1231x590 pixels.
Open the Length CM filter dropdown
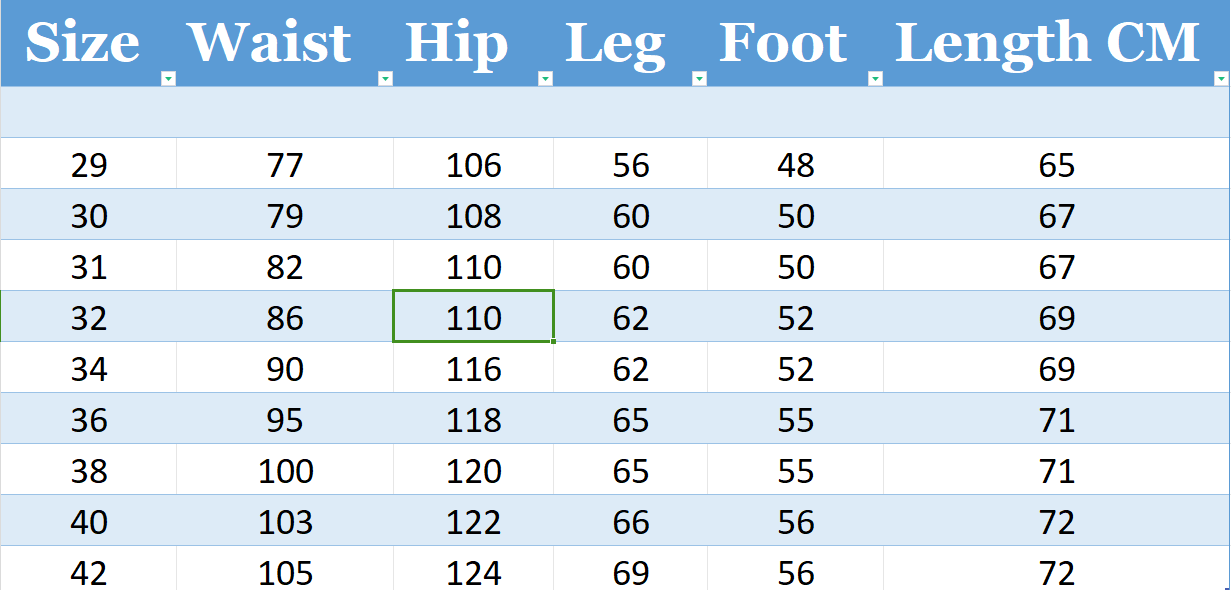click(1220, 79)
